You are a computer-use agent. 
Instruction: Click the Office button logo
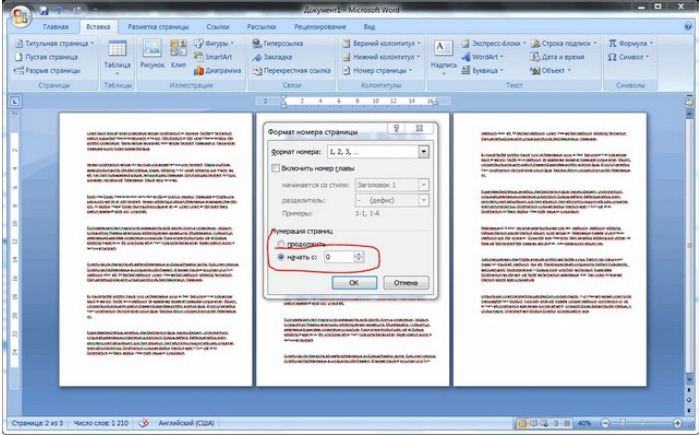tap(21, 16)
